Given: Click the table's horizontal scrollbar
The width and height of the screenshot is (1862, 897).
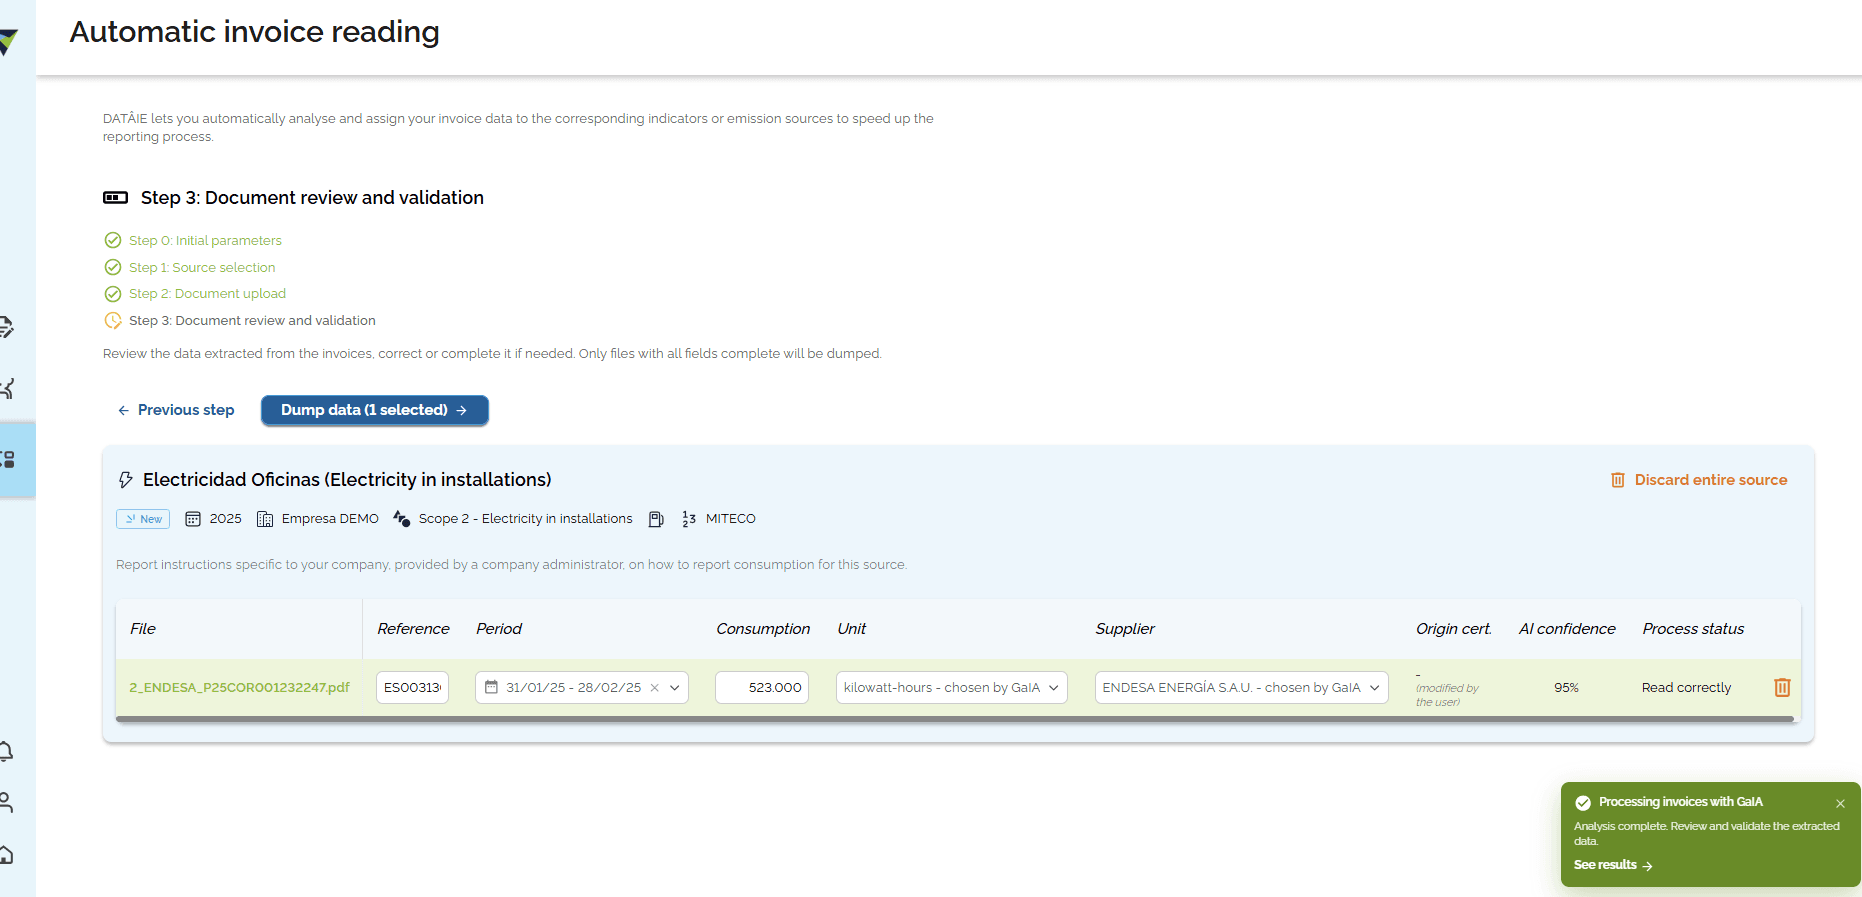Looking at the screenshot, I should (955, 719).
